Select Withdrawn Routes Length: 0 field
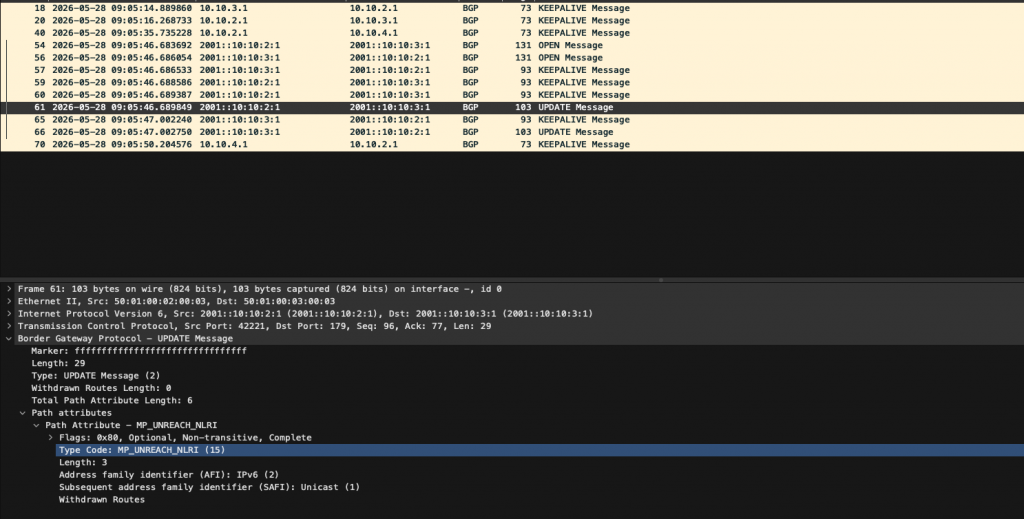Viewport: 1024px width, 519px height. (101, 388)
